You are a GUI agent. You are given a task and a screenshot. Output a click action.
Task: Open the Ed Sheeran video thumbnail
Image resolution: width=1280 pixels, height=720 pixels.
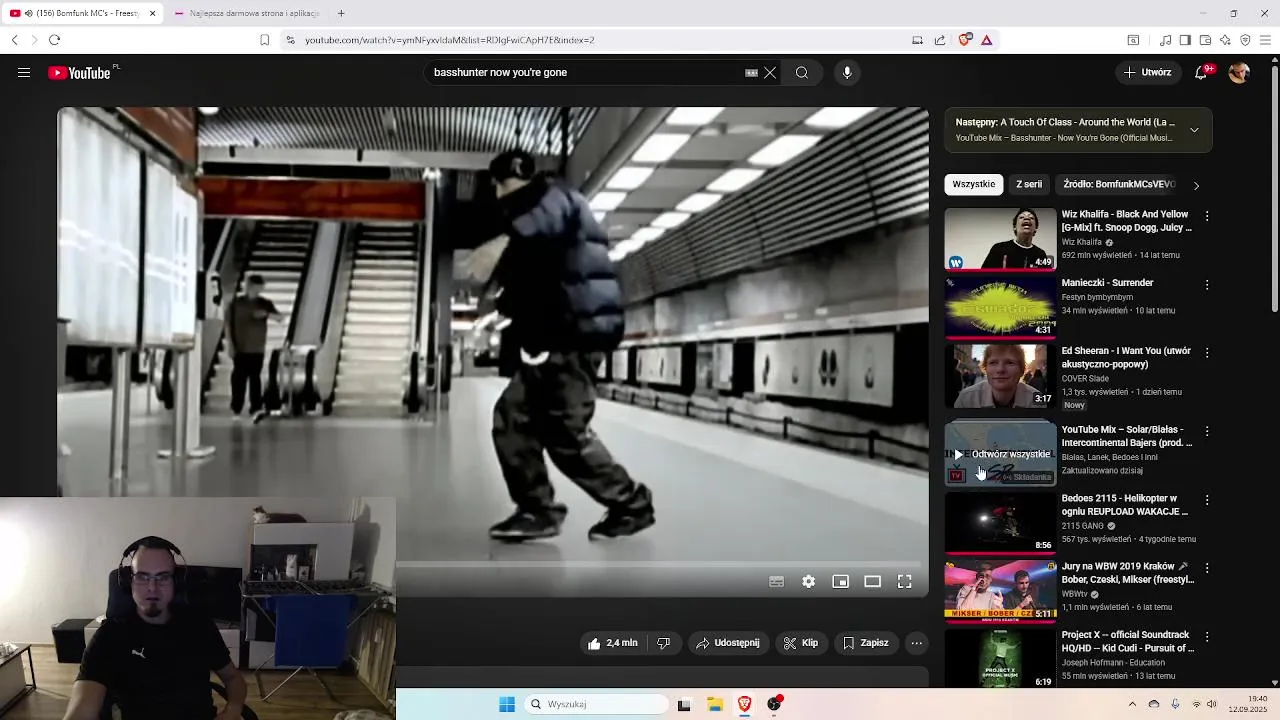point(1000,376)
